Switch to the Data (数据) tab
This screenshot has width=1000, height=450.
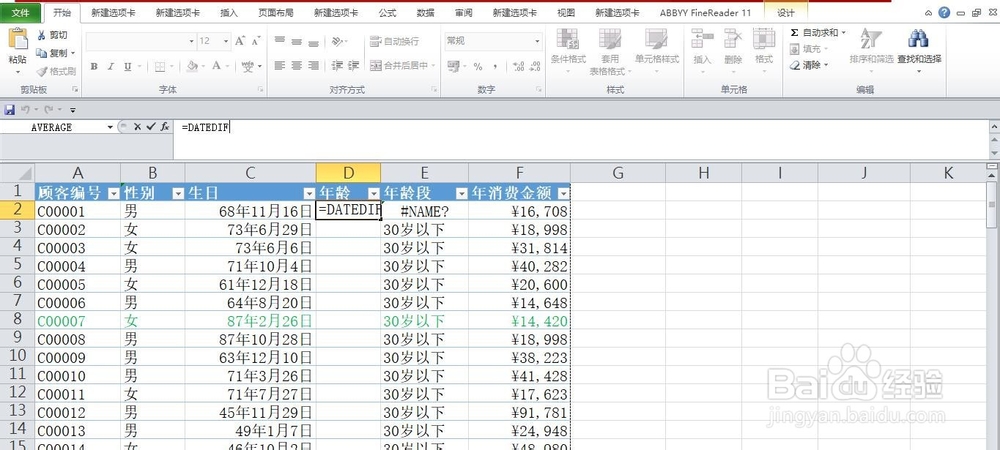(x=425, y=13)
